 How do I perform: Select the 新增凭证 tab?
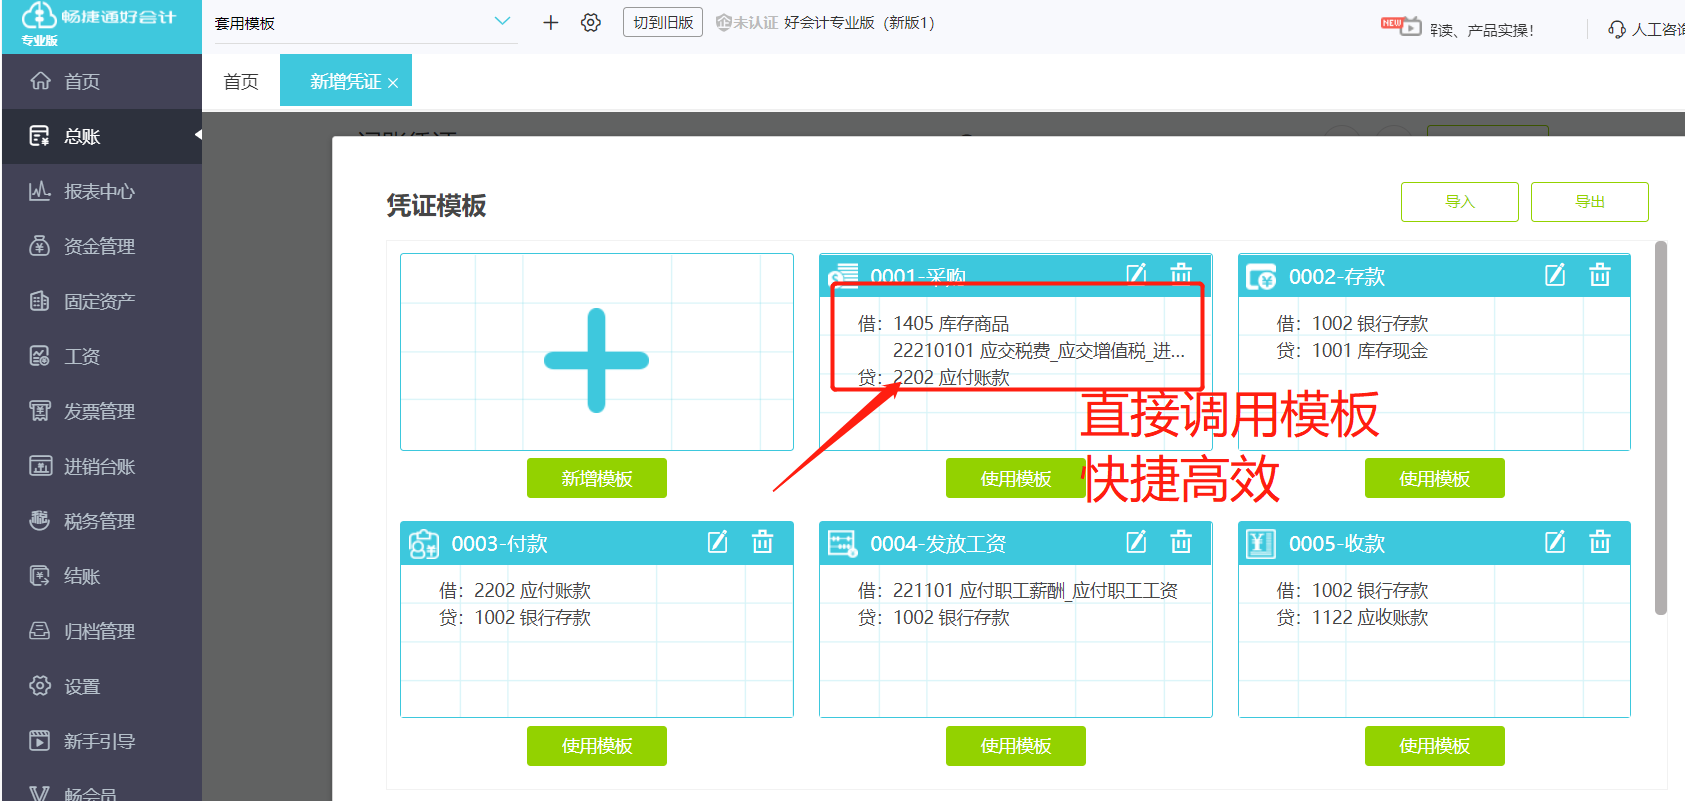(x=345, y=81)
